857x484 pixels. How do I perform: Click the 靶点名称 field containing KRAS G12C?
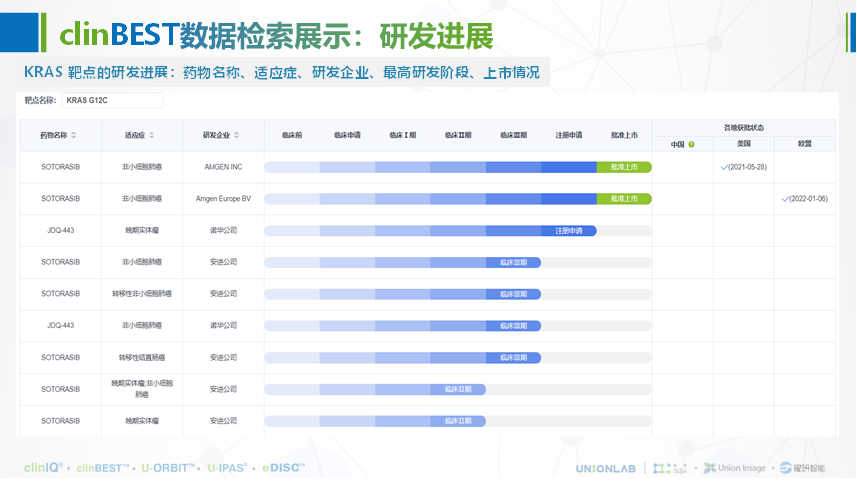[x=113, y=101]
